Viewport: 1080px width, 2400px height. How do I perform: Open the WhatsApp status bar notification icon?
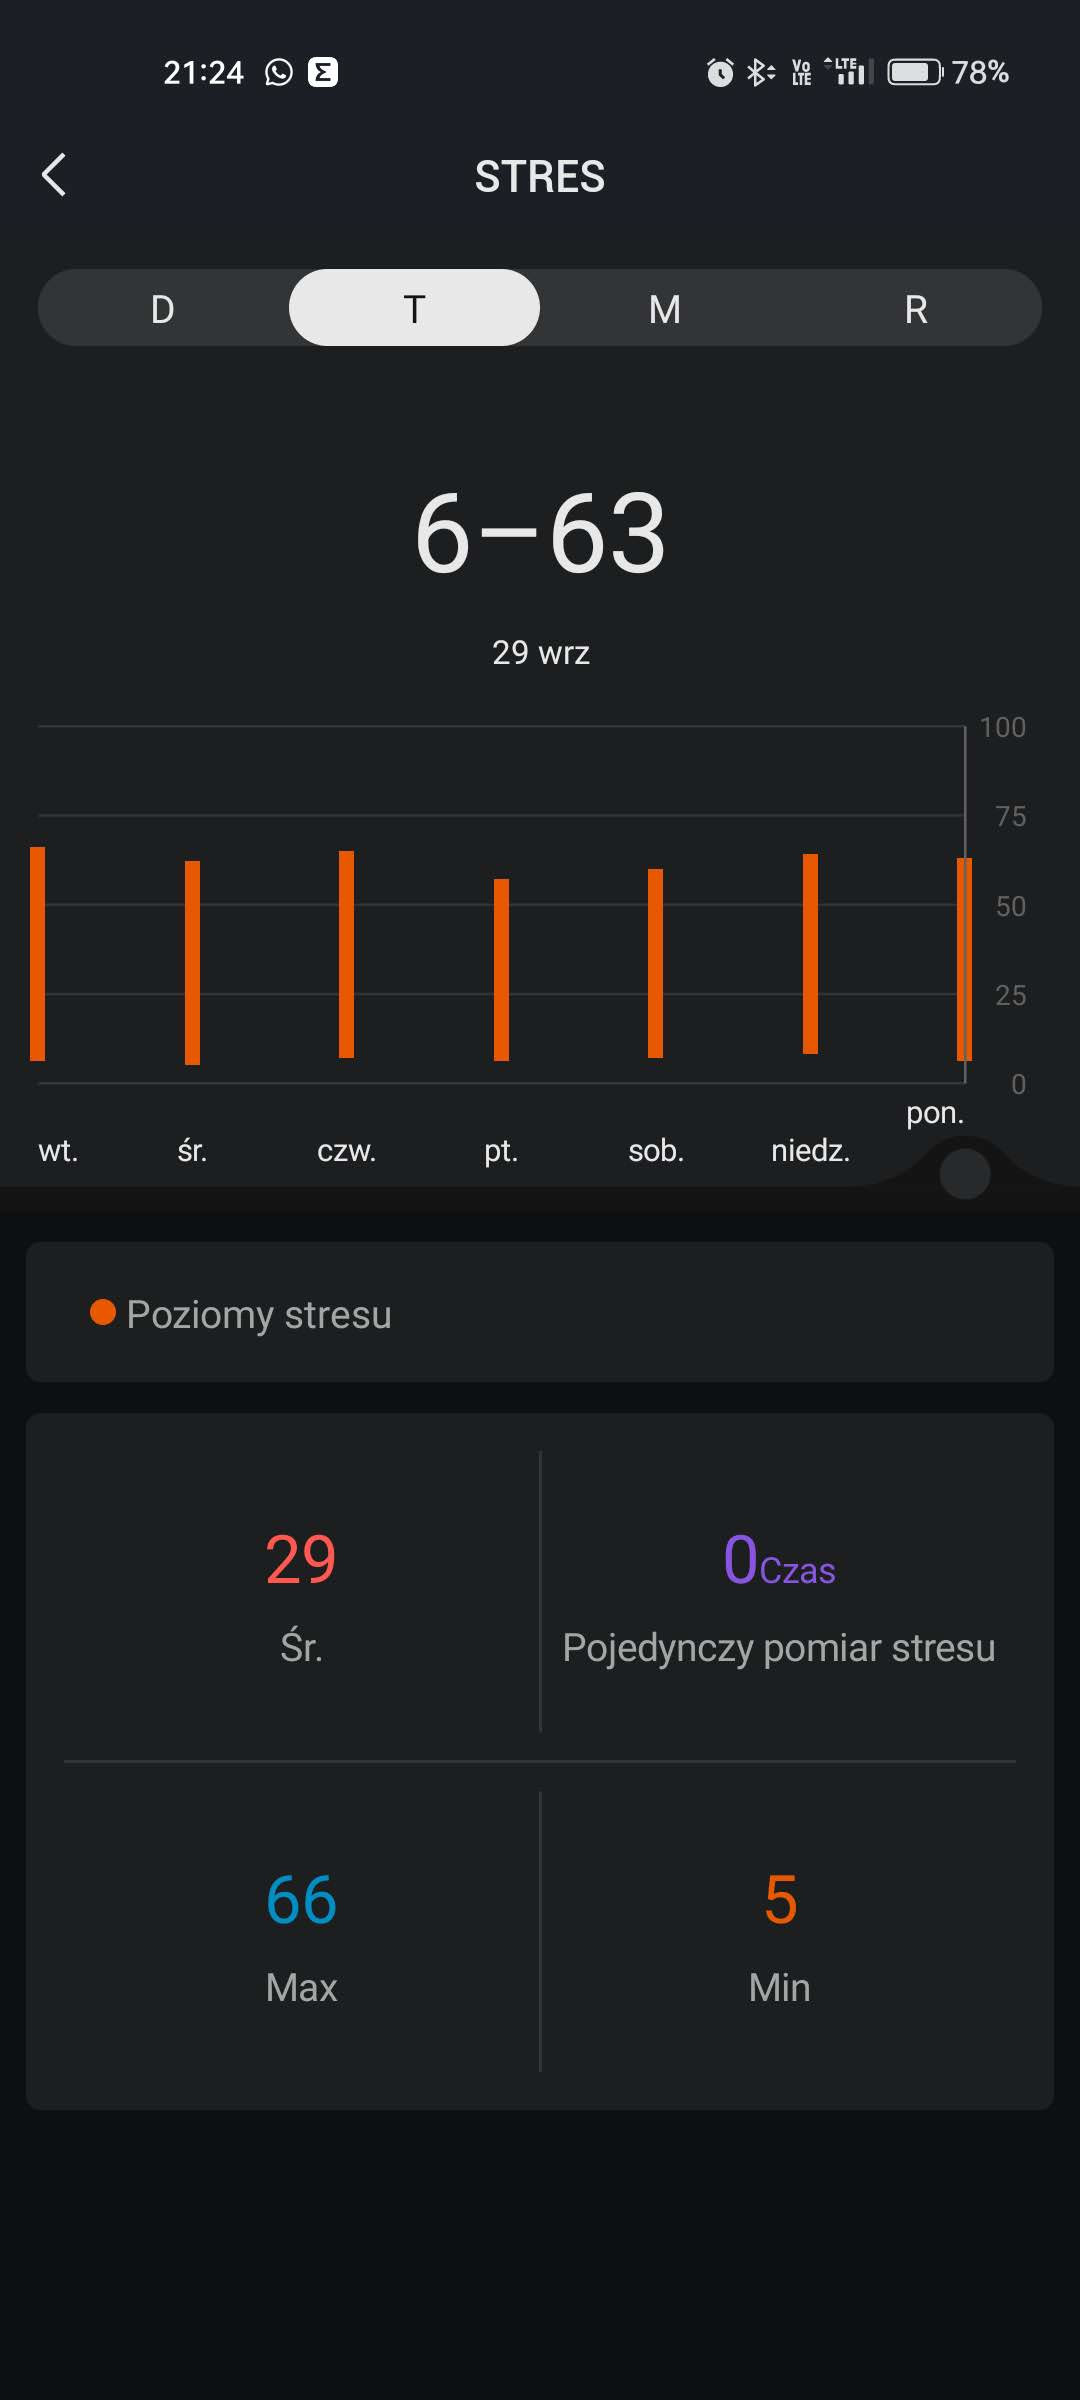279,72
